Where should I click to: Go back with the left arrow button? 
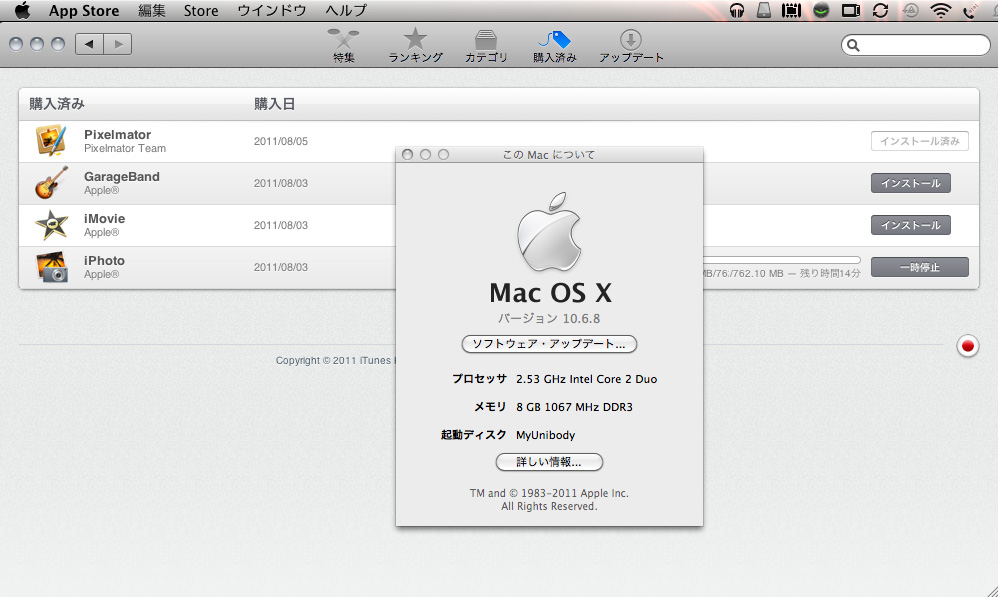pyautogui.click(x=89, y=44)
